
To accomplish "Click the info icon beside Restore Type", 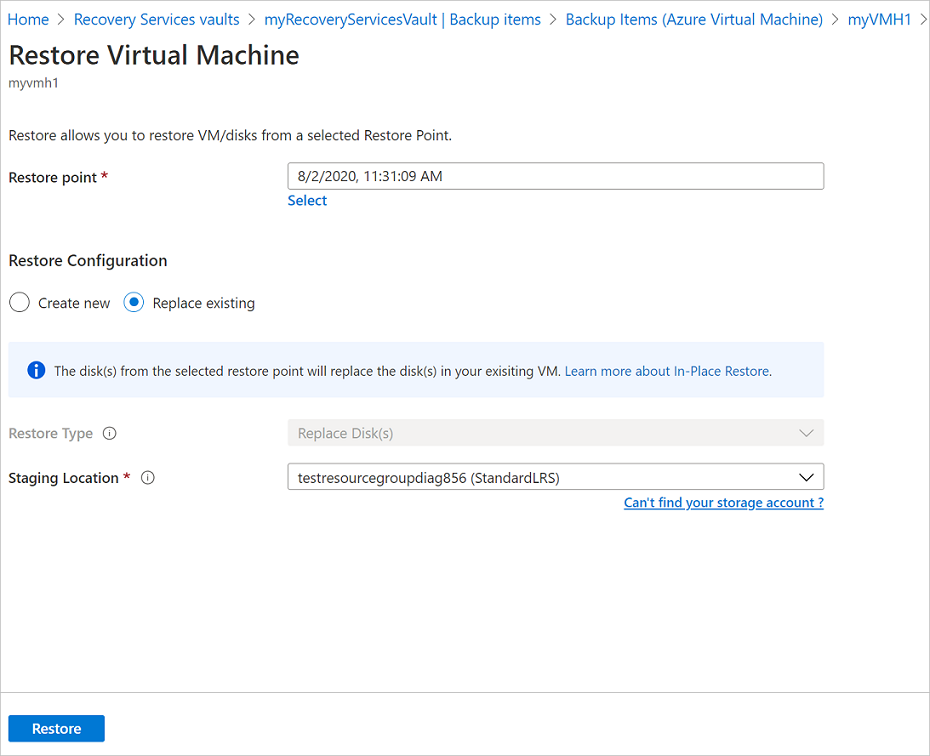I will click(x=109, y=433).
